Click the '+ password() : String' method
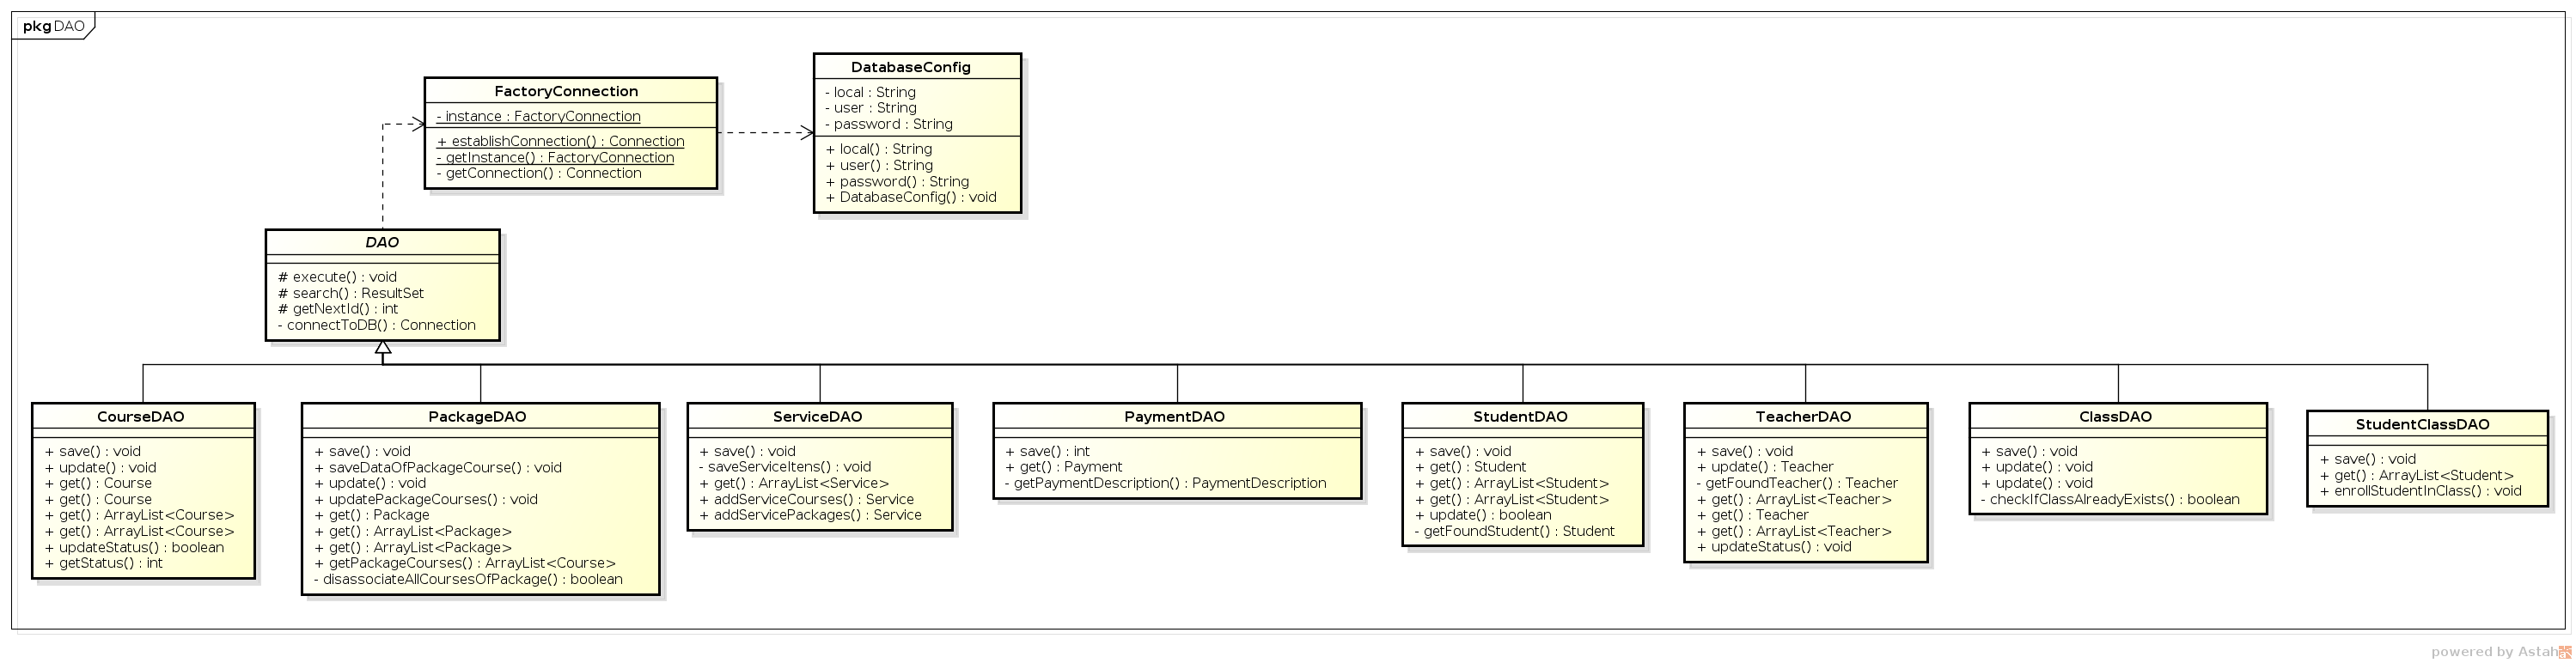The width and height of the screenshot is (2576, 663). coord(897,182)
